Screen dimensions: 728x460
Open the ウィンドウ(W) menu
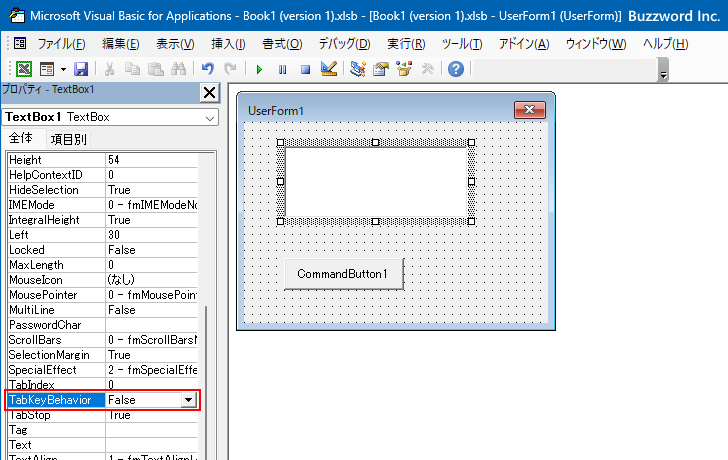(596, 44)
